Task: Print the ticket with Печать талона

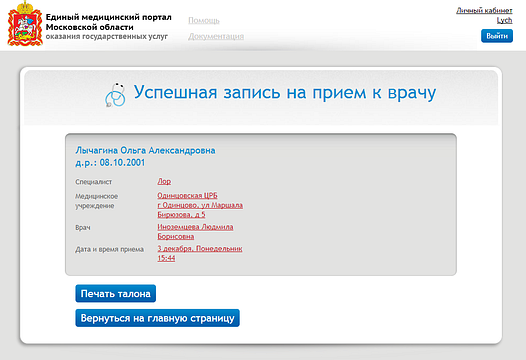Action: 115,294
